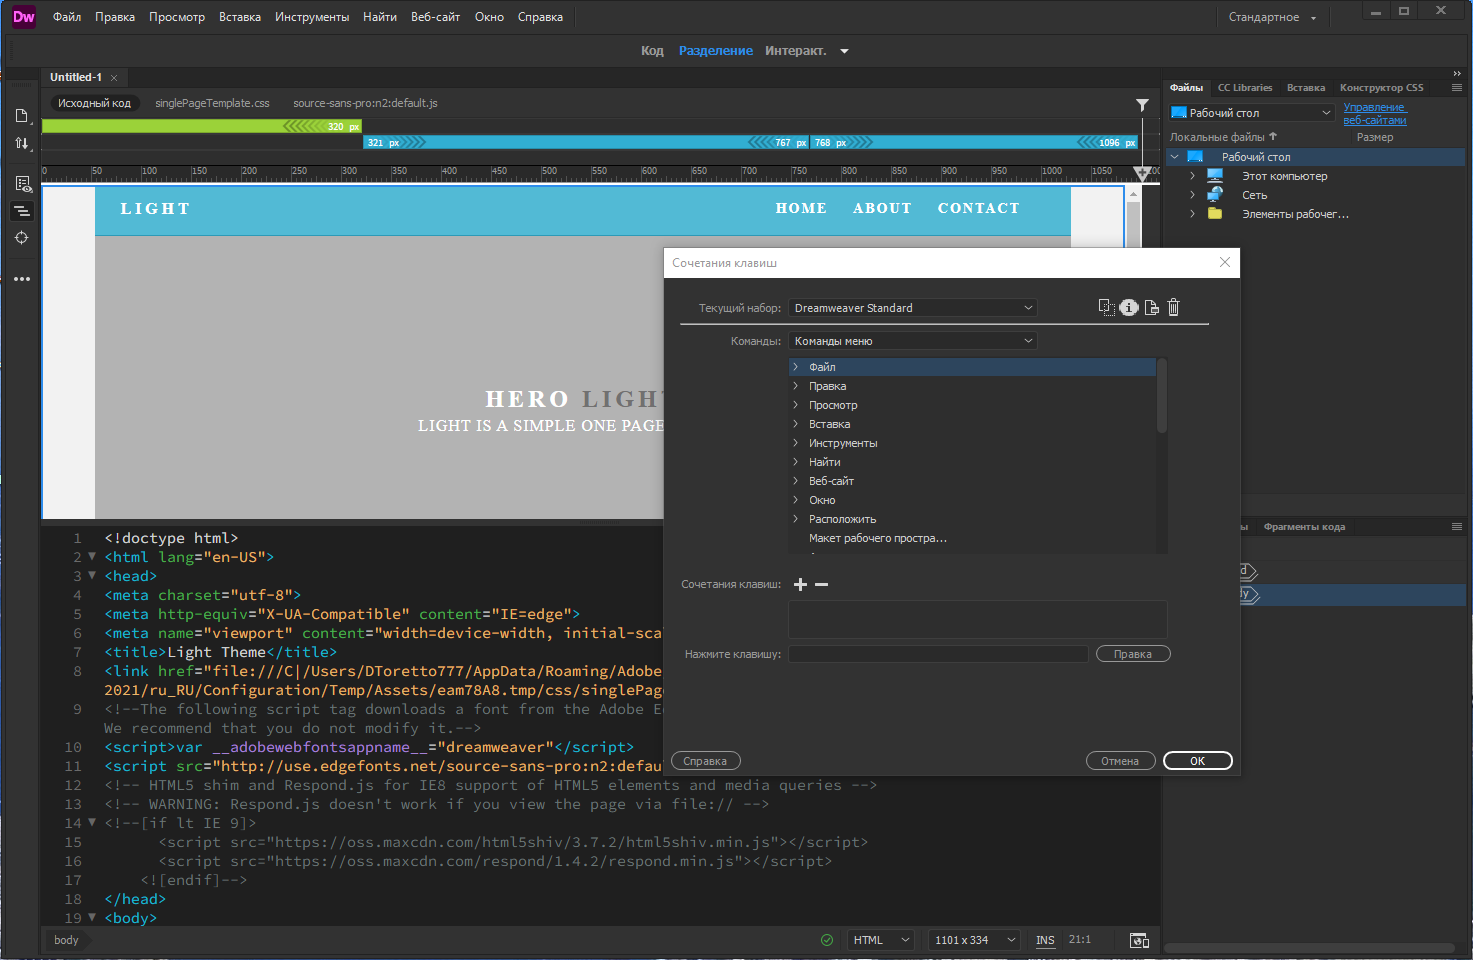Screen dimensions: 1473x960
Task: Click the Отмена button
Action: point(1120,761)
